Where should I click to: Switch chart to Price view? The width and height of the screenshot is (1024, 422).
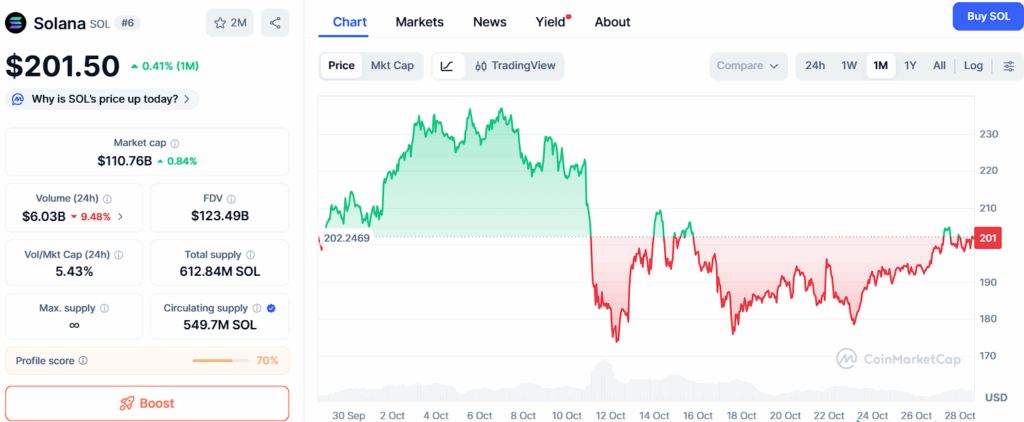[341, 66]
